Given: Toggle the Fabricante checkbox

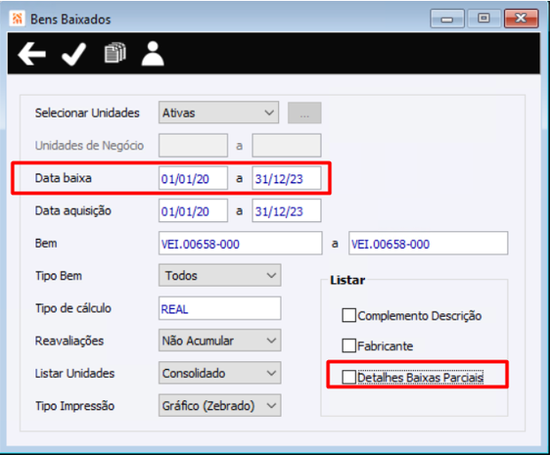Looking at the screenshot, I should [349, 346].
